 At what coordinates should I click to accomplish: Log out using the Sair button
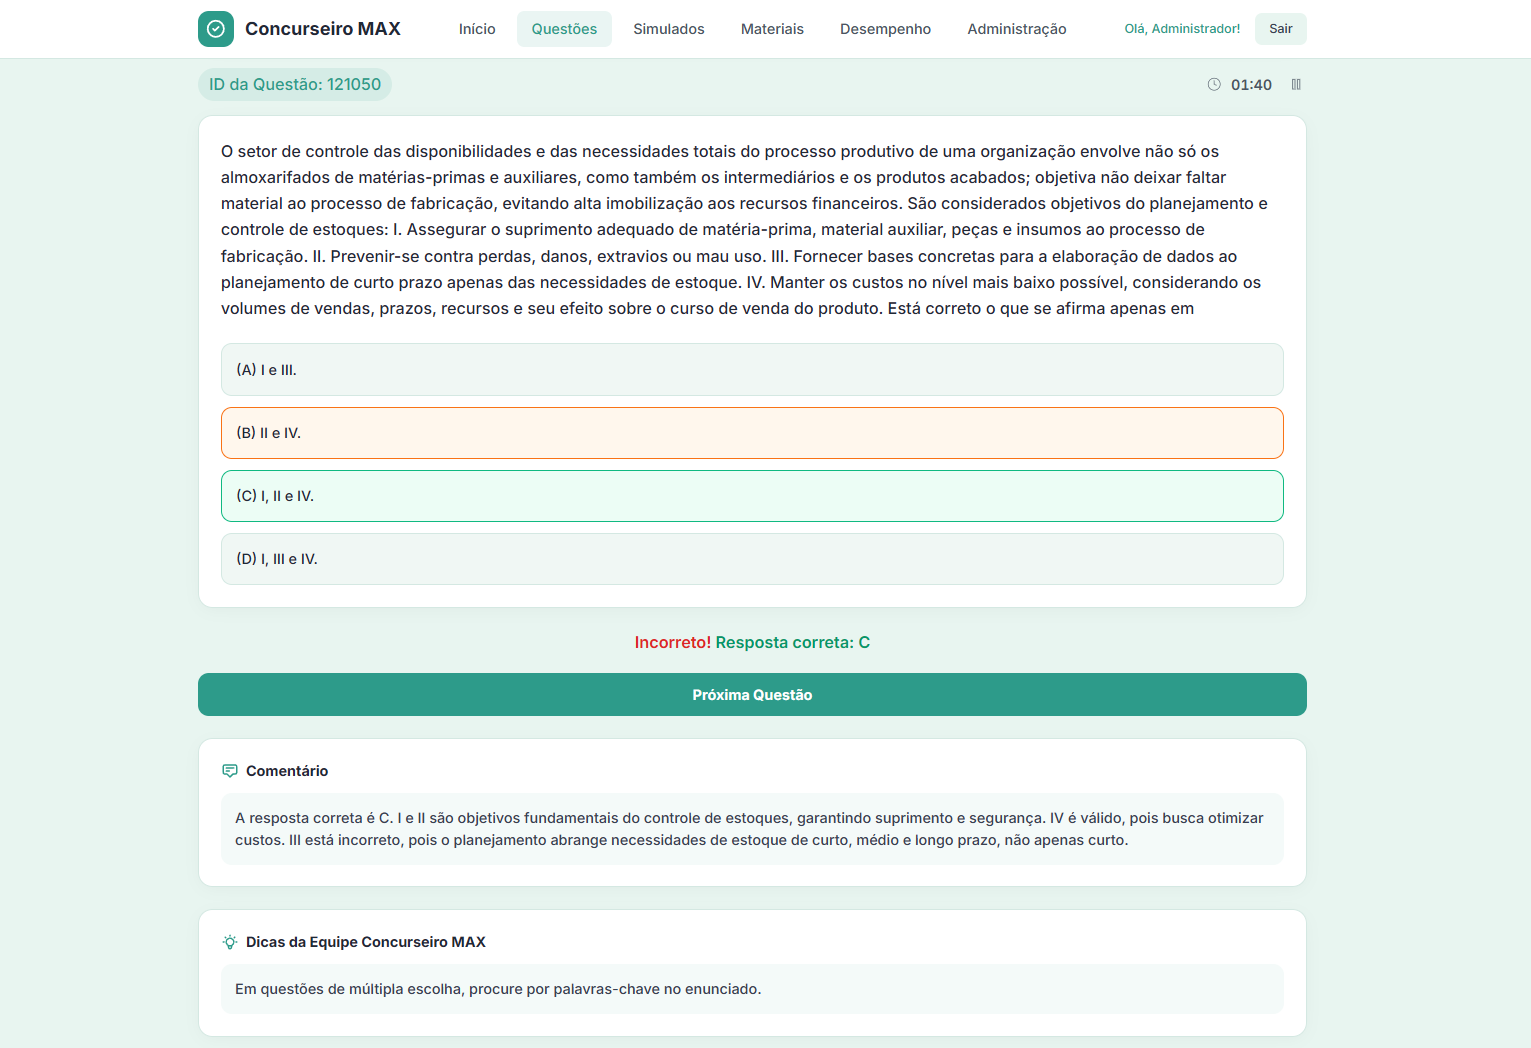[1280, 29]
